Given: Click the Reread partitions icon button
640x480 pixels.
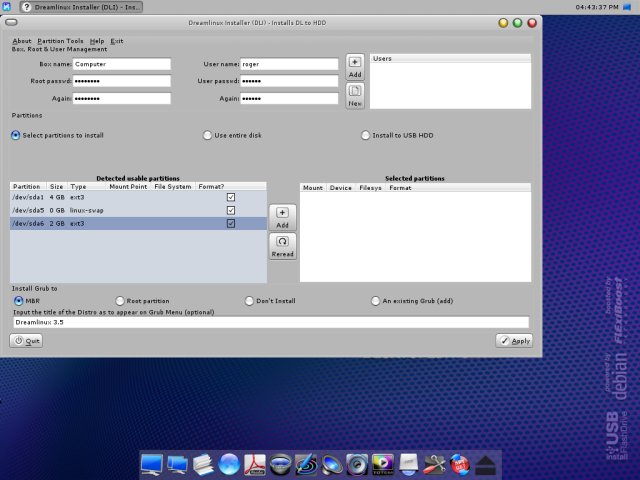Looking at the screenshot, I should [x=282, y=246].
